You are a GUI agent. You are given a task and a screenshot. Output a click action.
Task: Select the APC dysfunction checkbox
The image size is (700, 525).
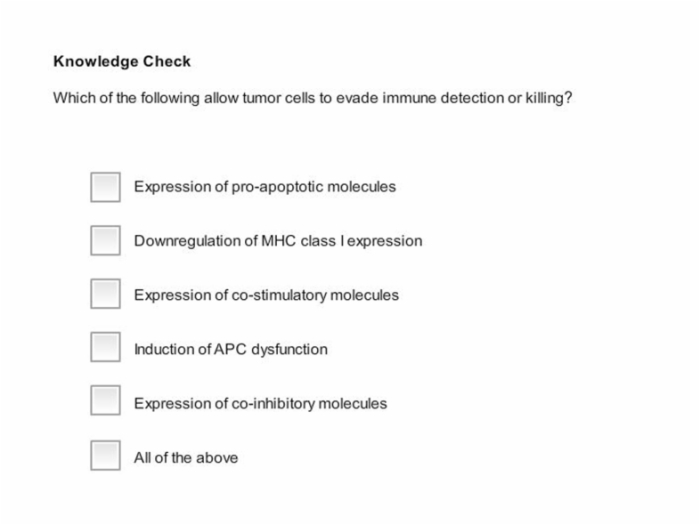tap(105, 347)
